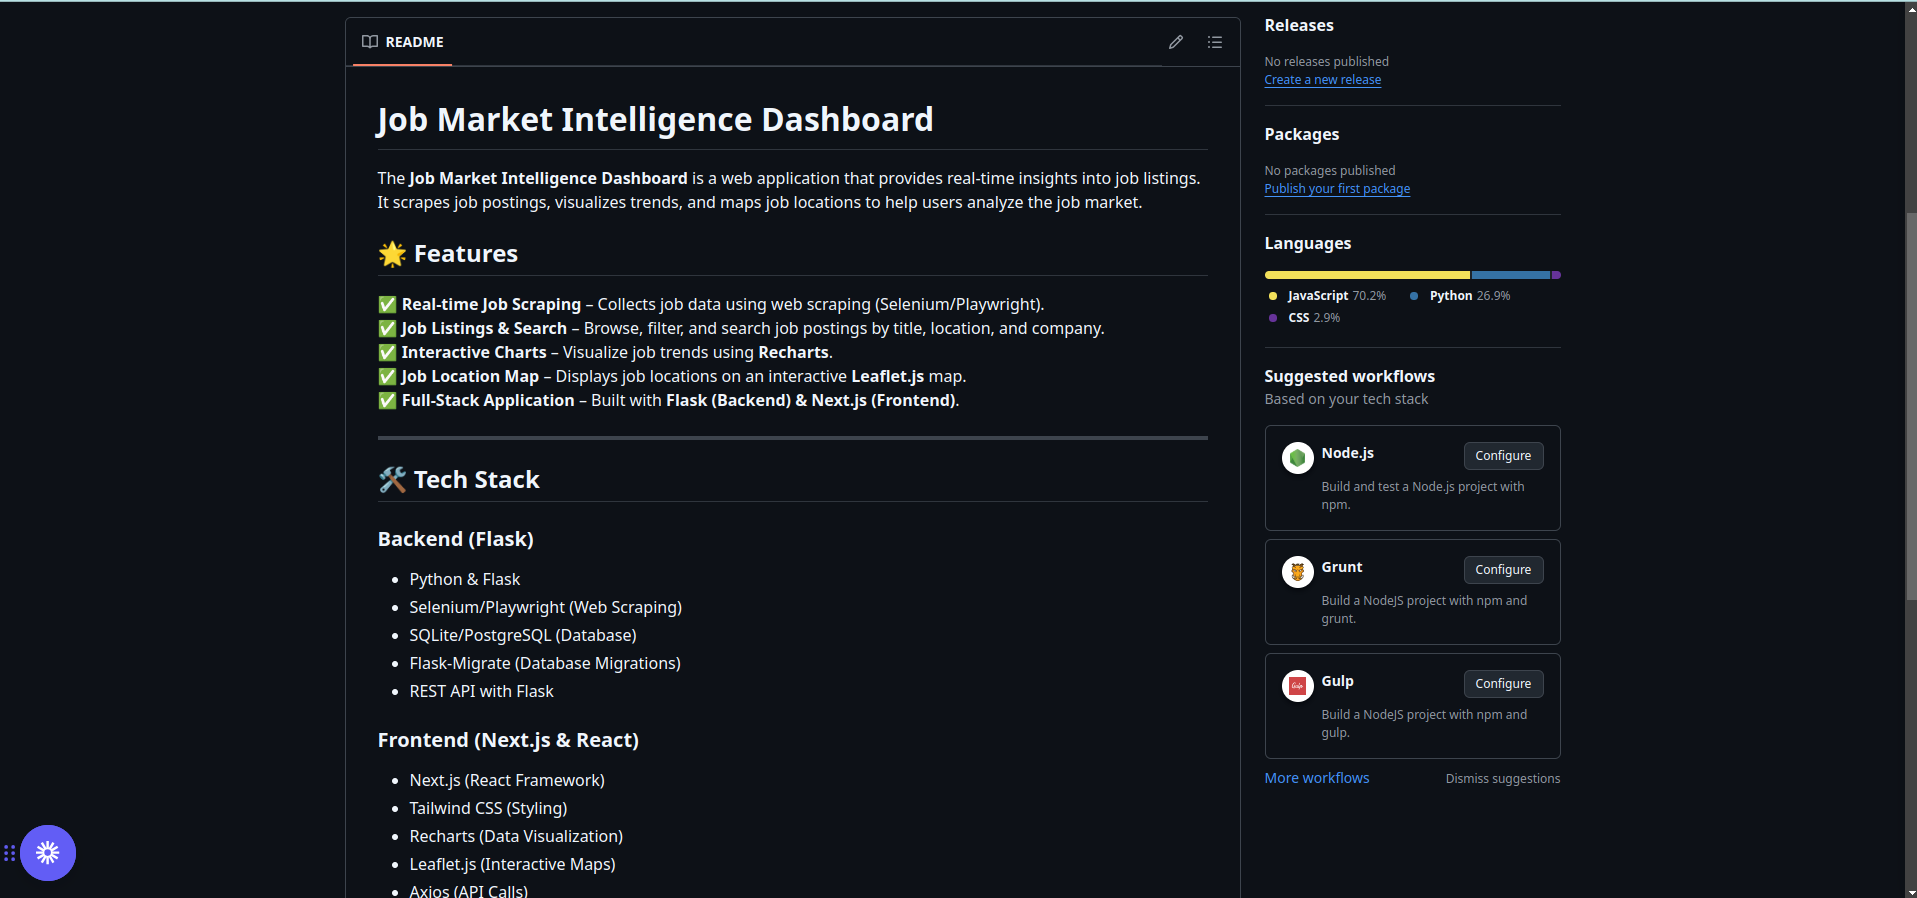Image resolution: width=1917 pixels, height=898 pixels.
Task: Click the Backend (Flask) subheading
Action: click(455, 540)
